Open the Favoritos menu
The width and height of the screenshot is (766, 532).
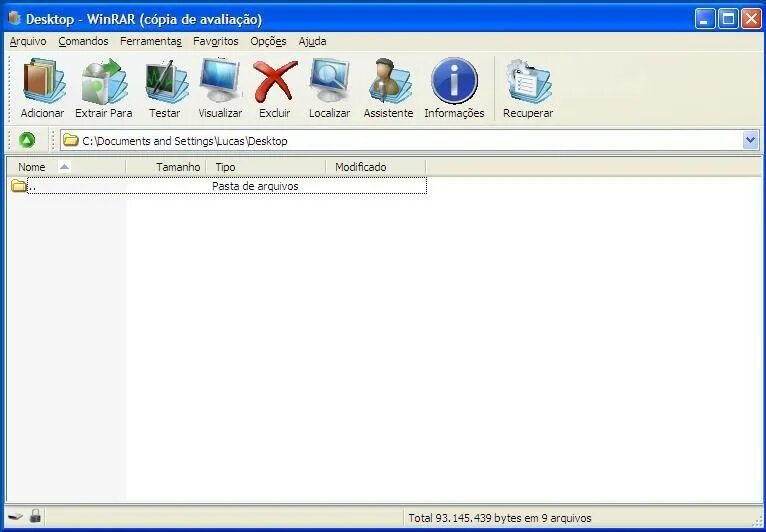click(x=216, y=42)
